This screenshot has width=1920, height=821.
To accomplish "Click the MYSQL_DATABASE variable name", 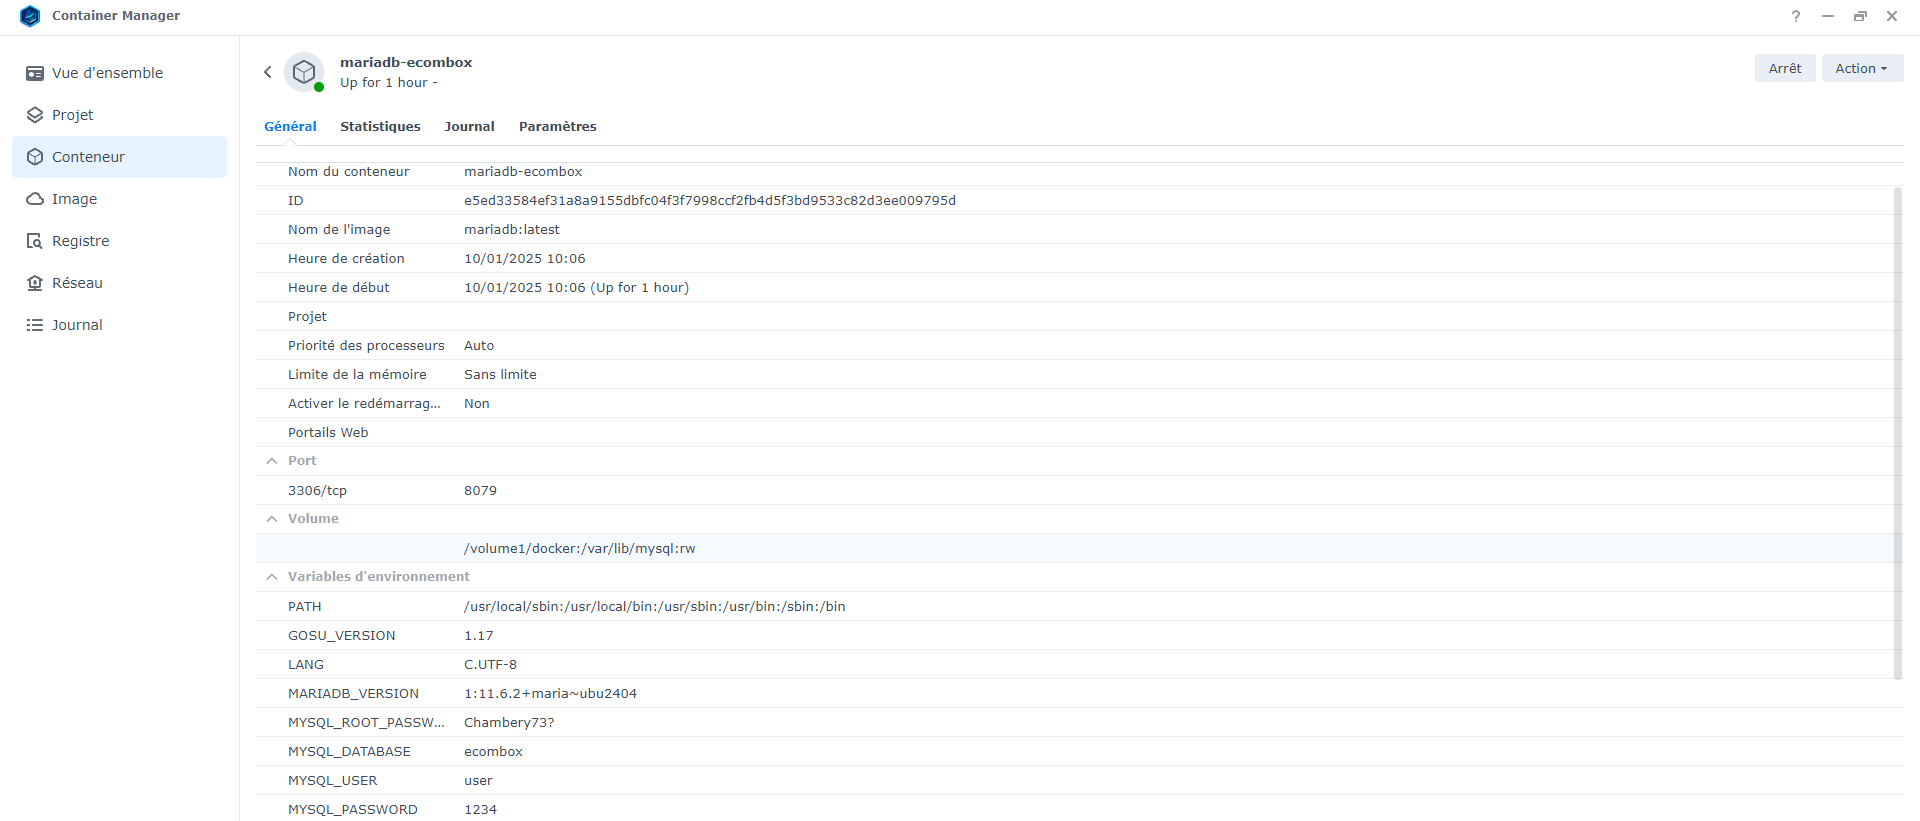I will 349,752.
